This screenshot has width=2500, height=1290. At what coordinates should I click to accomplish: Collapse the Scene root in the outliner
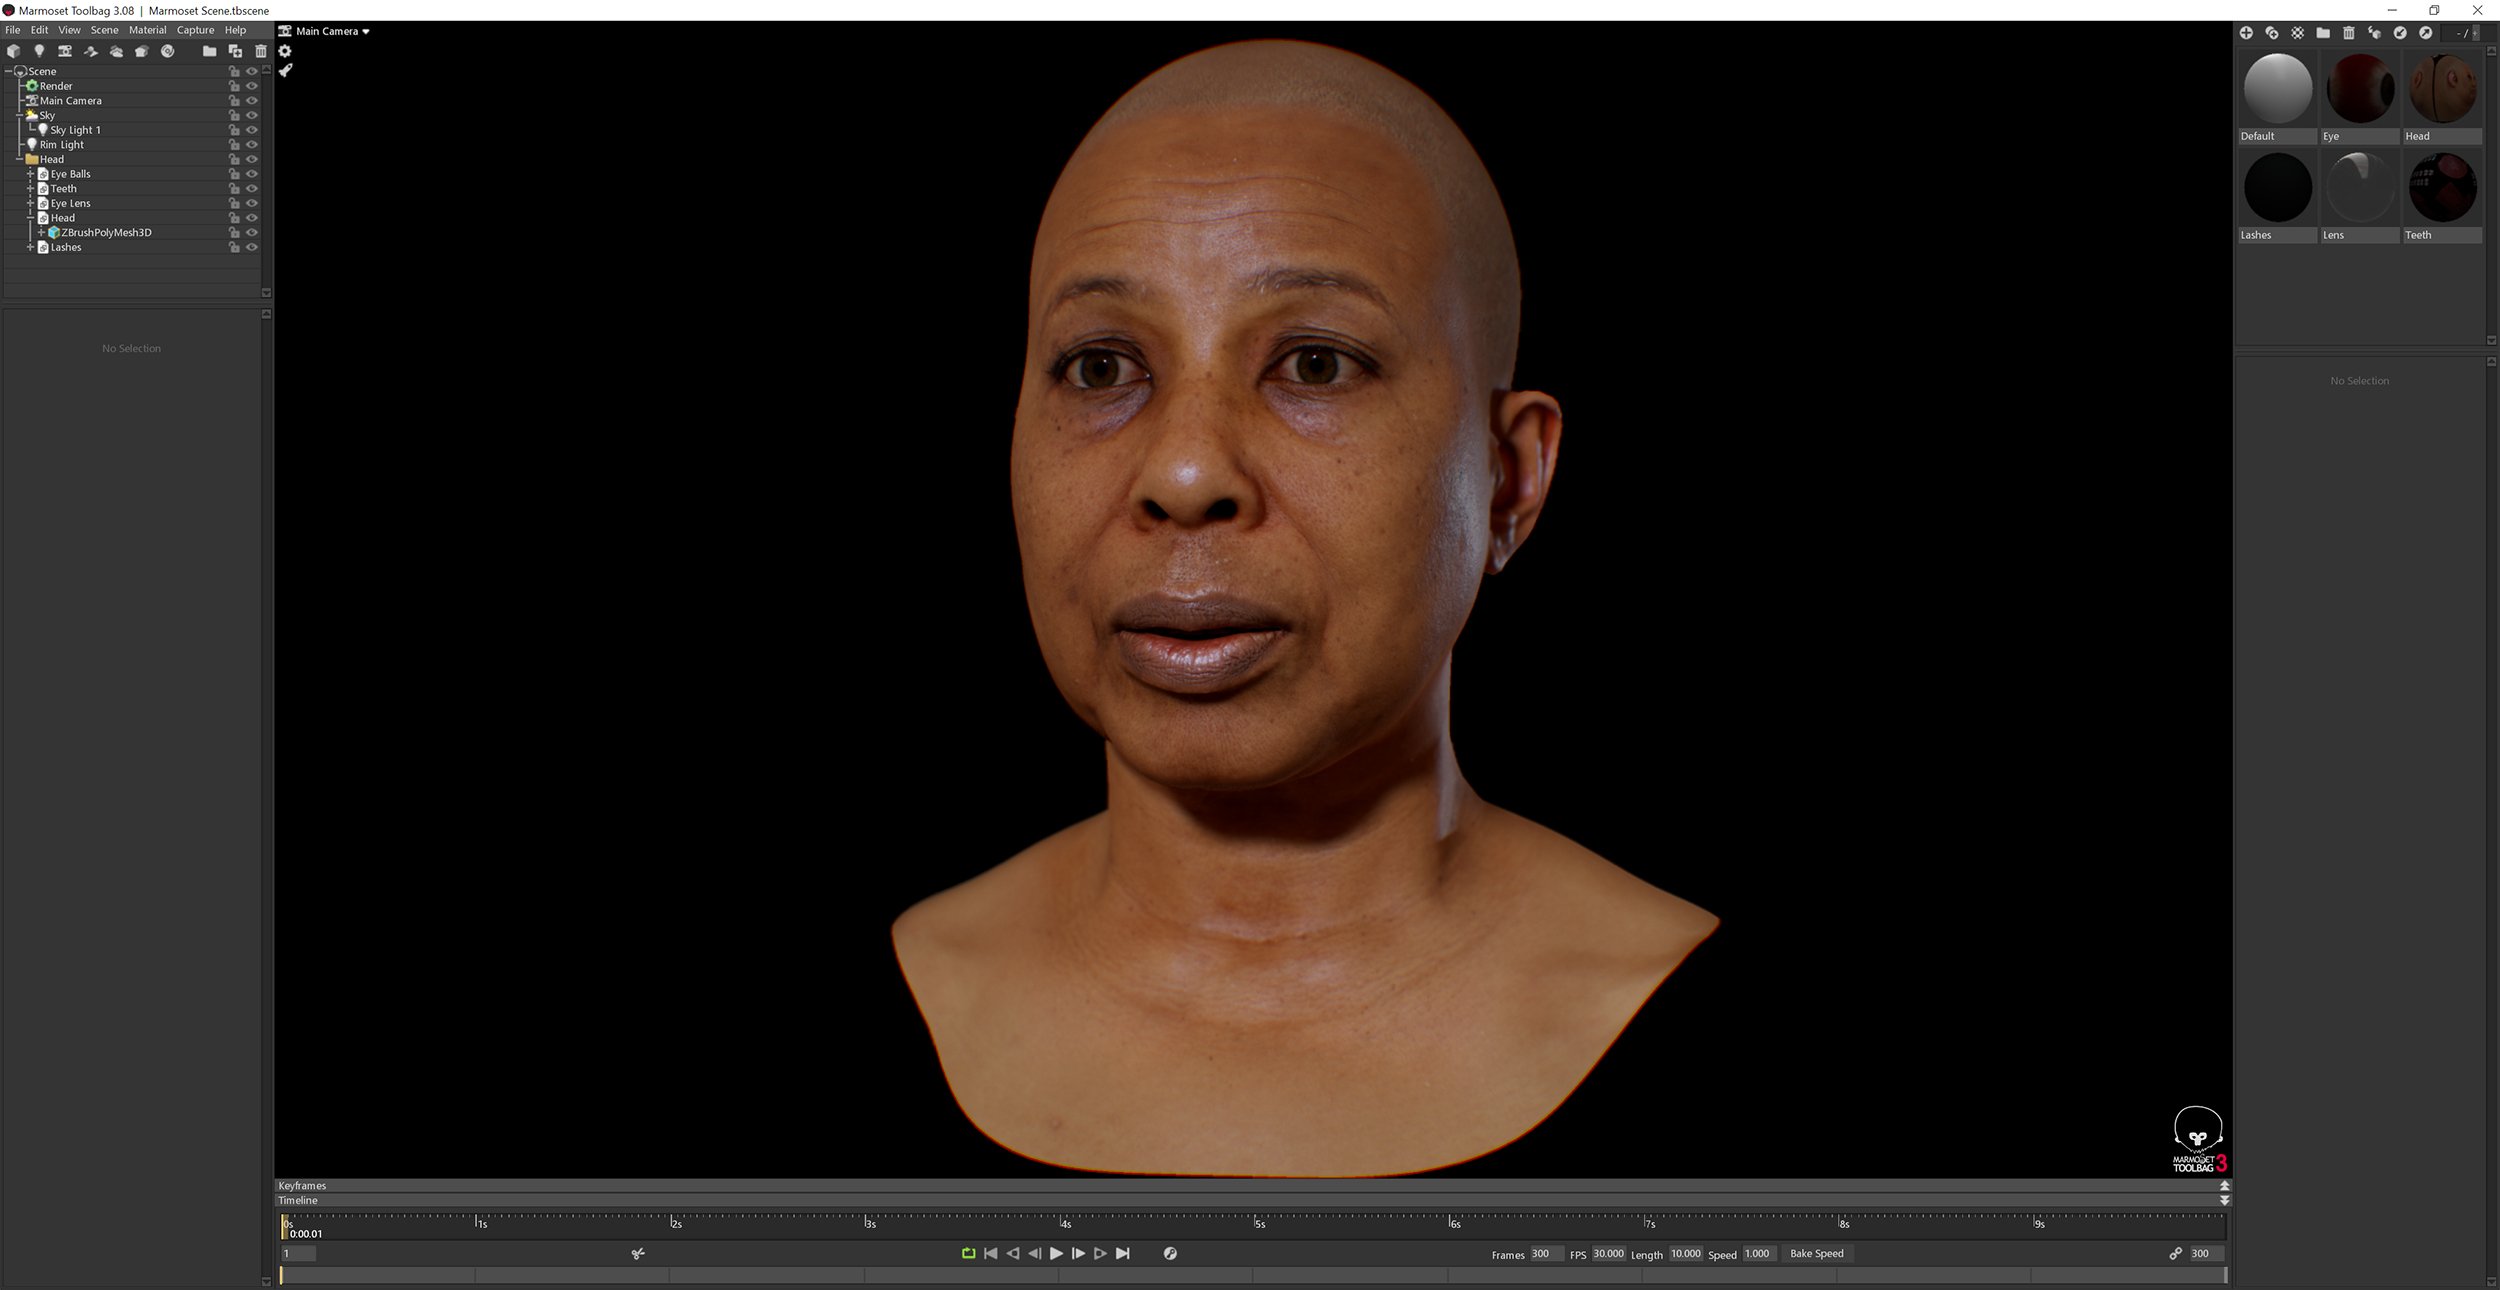click(x=8, y=71)
